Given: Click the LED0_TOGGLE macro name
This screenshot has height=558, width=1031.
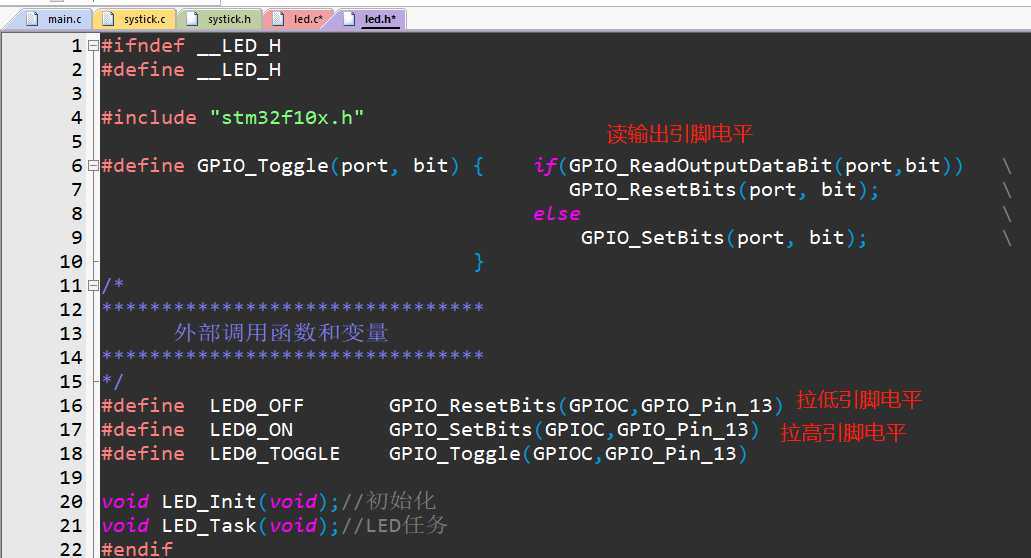Looking at the screenshot, I should tap(275, 453).
